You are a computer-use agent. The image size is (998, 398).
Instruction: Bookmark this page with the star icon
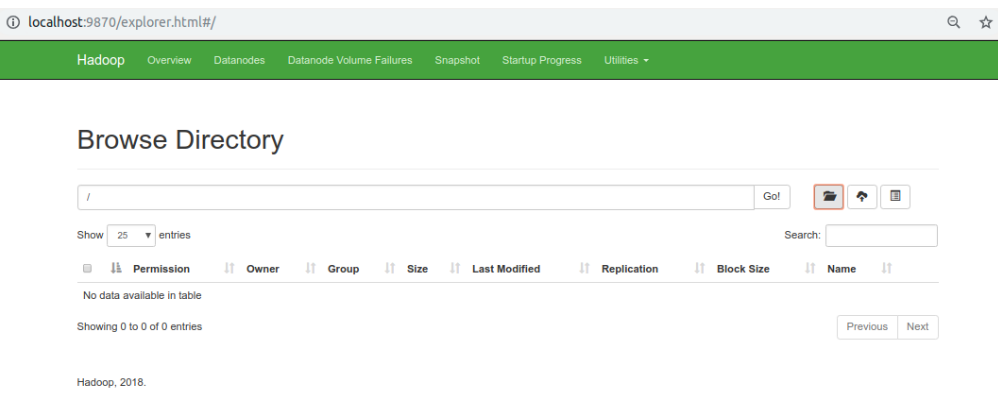point(985,22)
